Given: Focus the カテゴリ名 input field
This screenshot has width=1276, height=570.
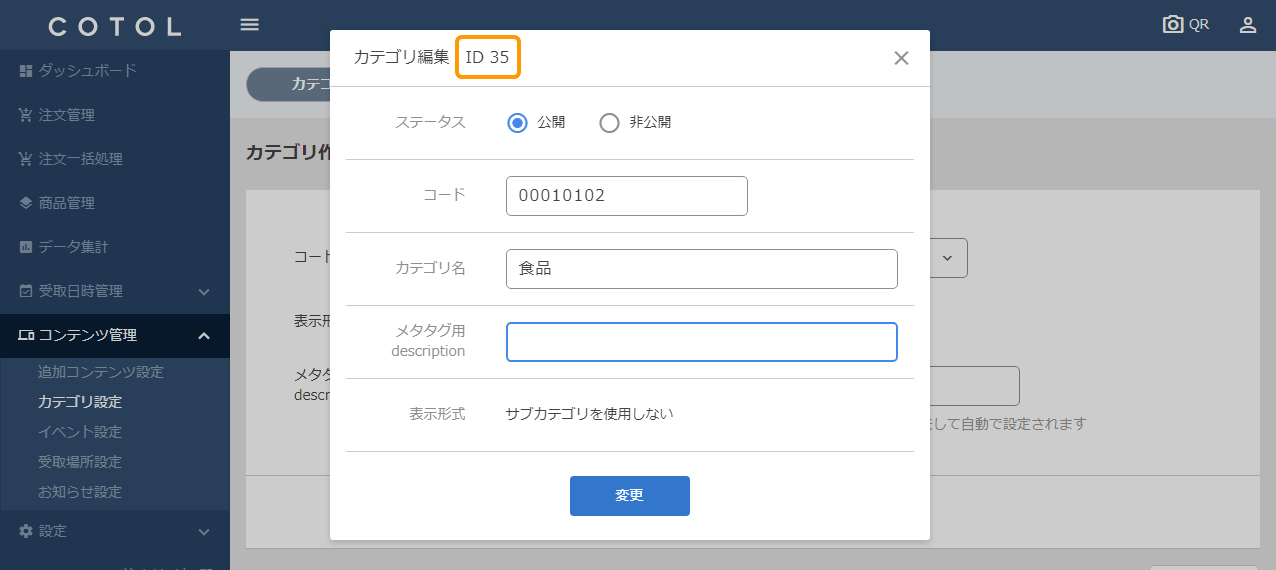Looking at the screenshot, I should click(x=702, y=269).
